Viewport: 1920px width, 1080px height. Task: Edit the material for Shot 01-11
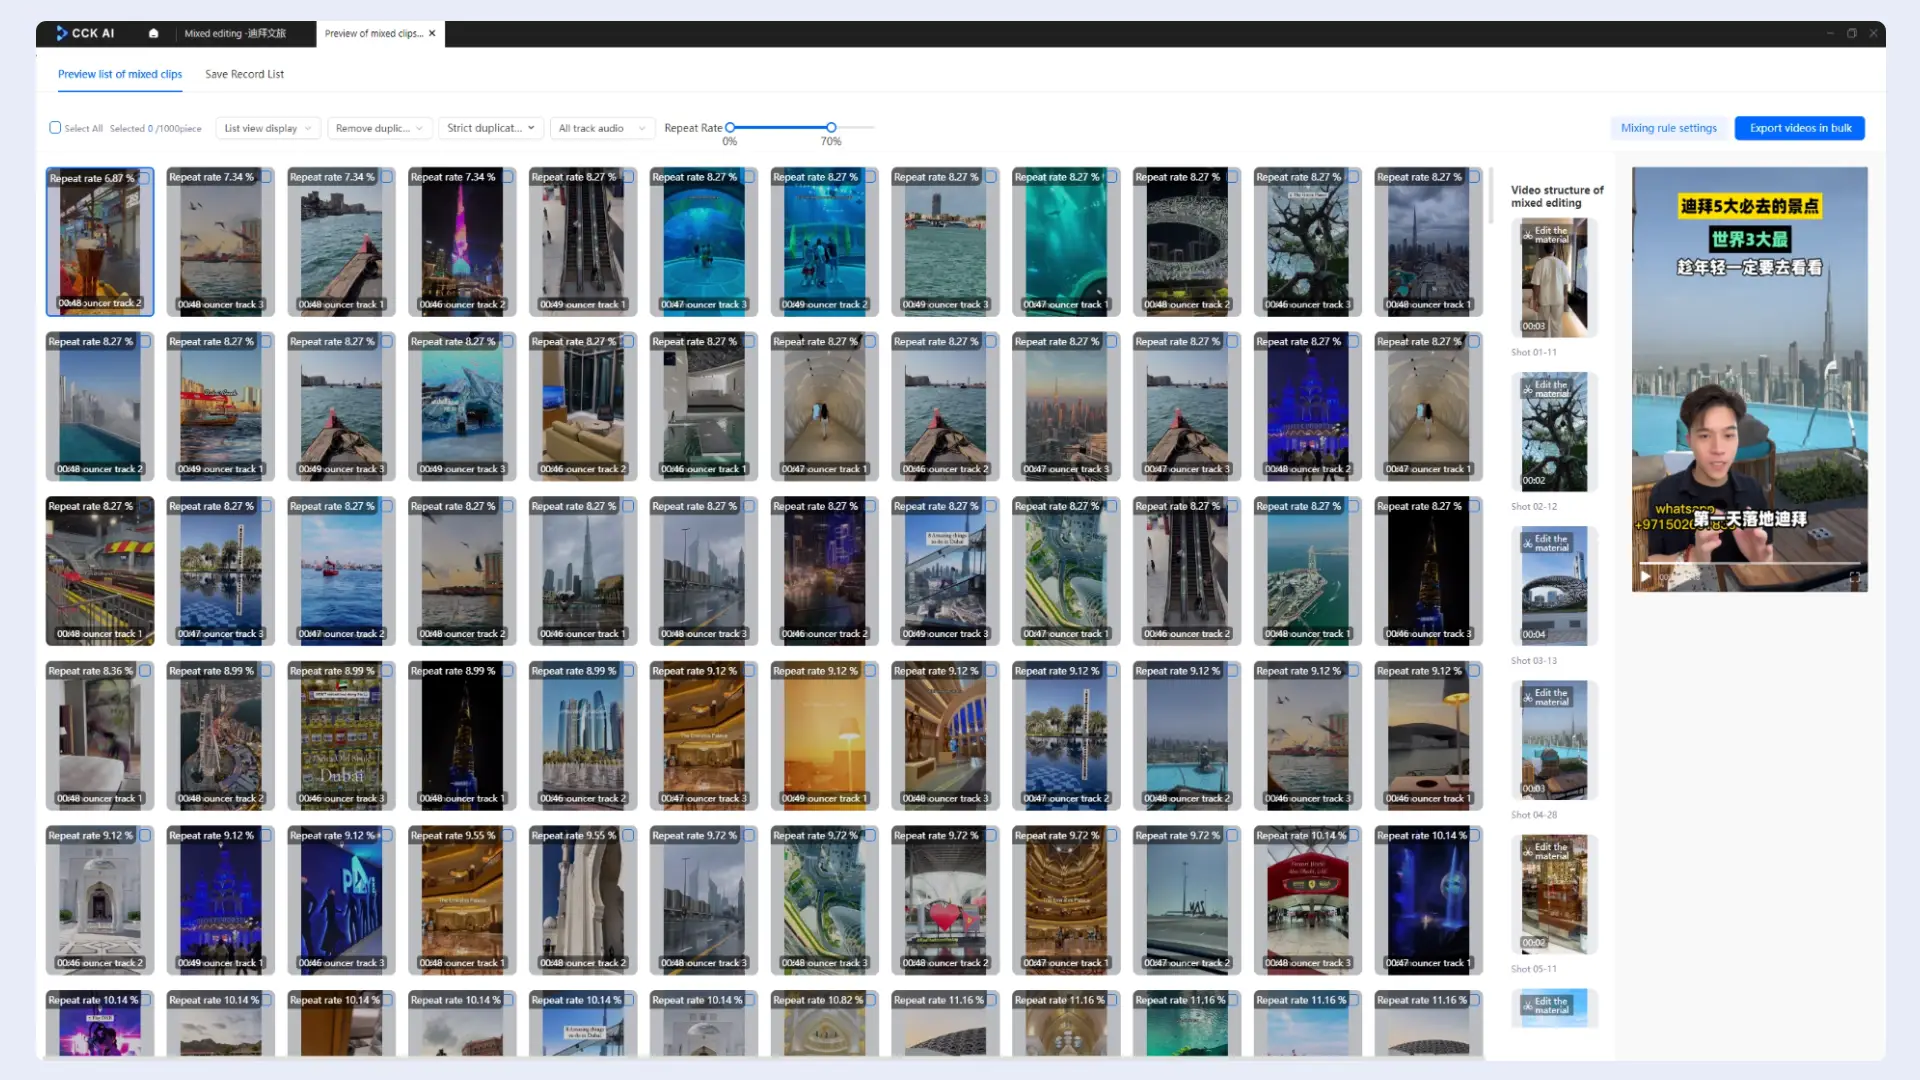[1546, 235]
